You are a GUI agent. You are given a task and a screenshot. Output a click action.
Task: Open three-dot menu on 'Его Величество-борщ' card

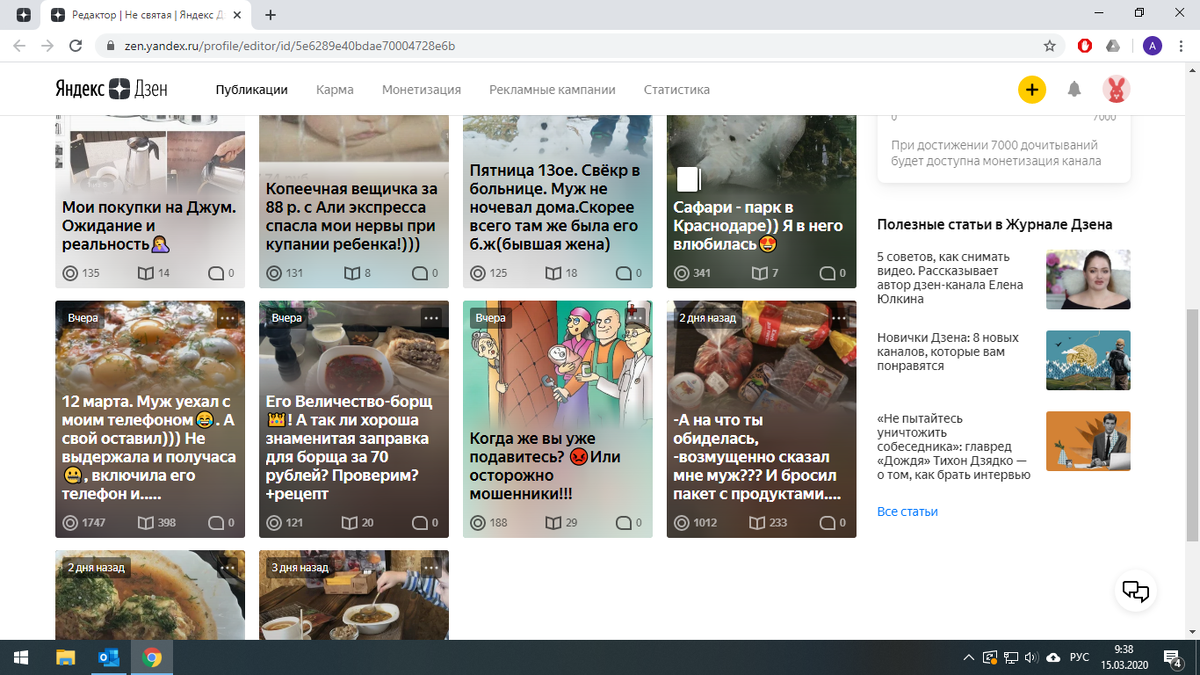(431, 318)
